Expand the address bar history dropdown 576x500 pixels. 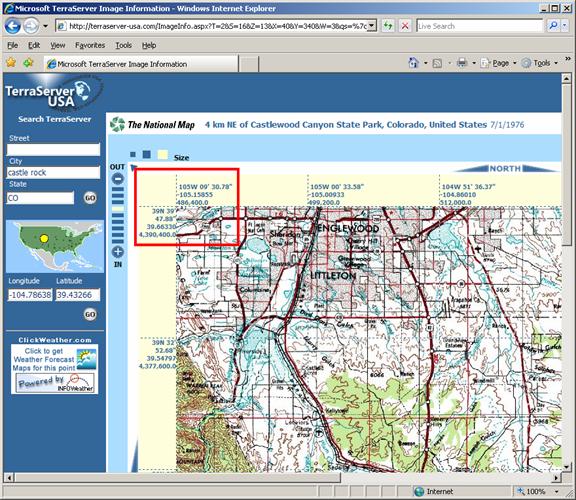click(372, 26)
